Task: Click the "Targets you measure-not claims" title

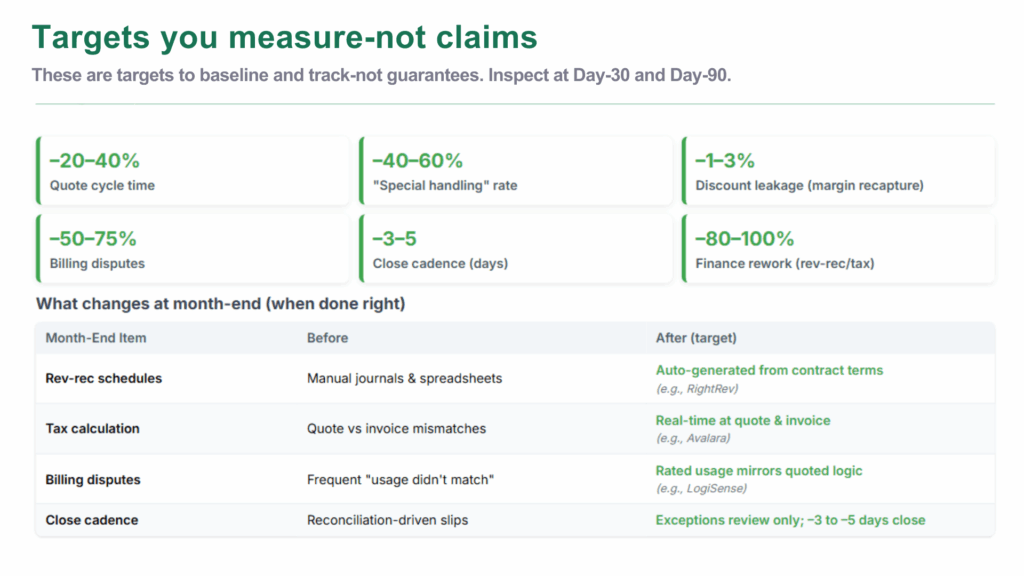Action: click(x=284, y=38)
